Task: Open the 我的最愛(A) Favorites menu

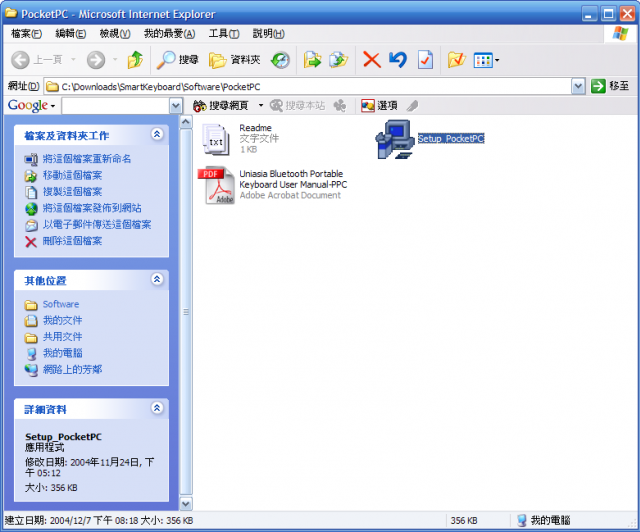Action: point(169,33)
